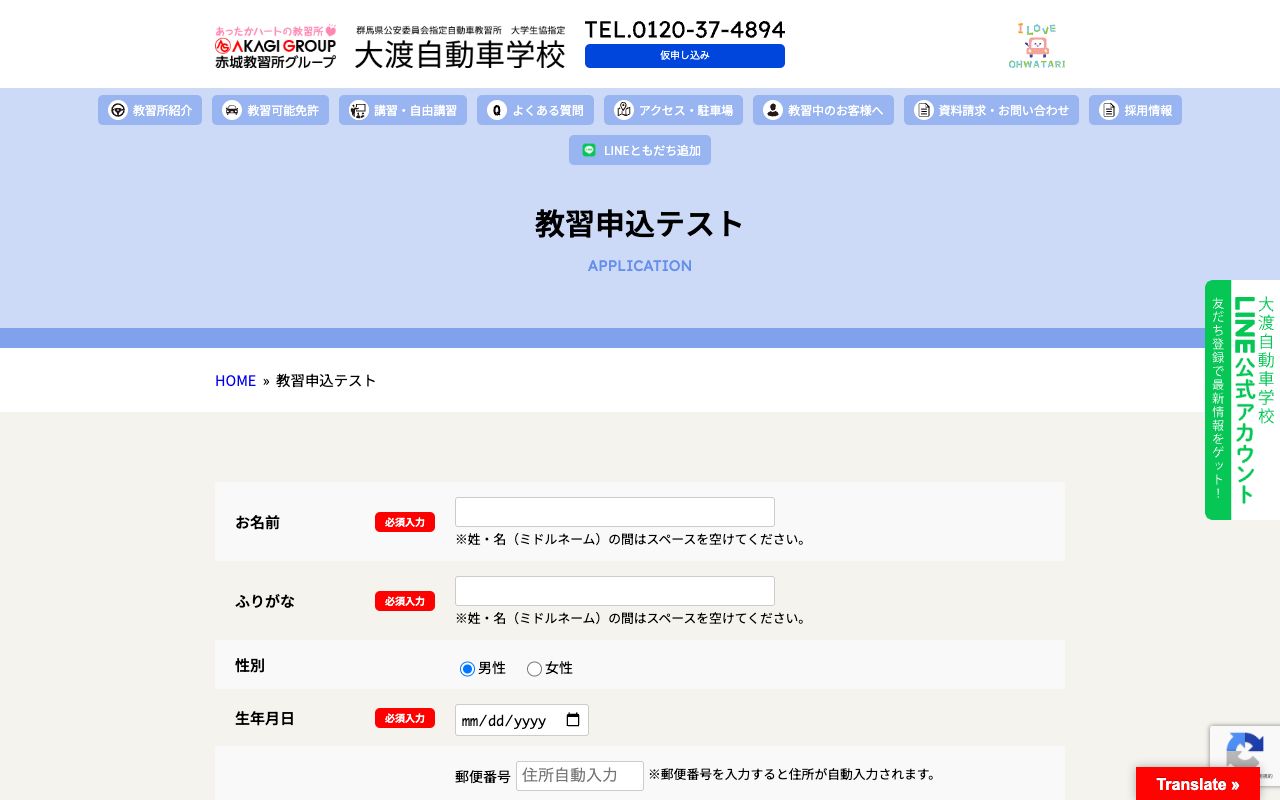Click the お名前 text input field
The width and height of the screenshot is (1280, 800).
coord(614,511)
